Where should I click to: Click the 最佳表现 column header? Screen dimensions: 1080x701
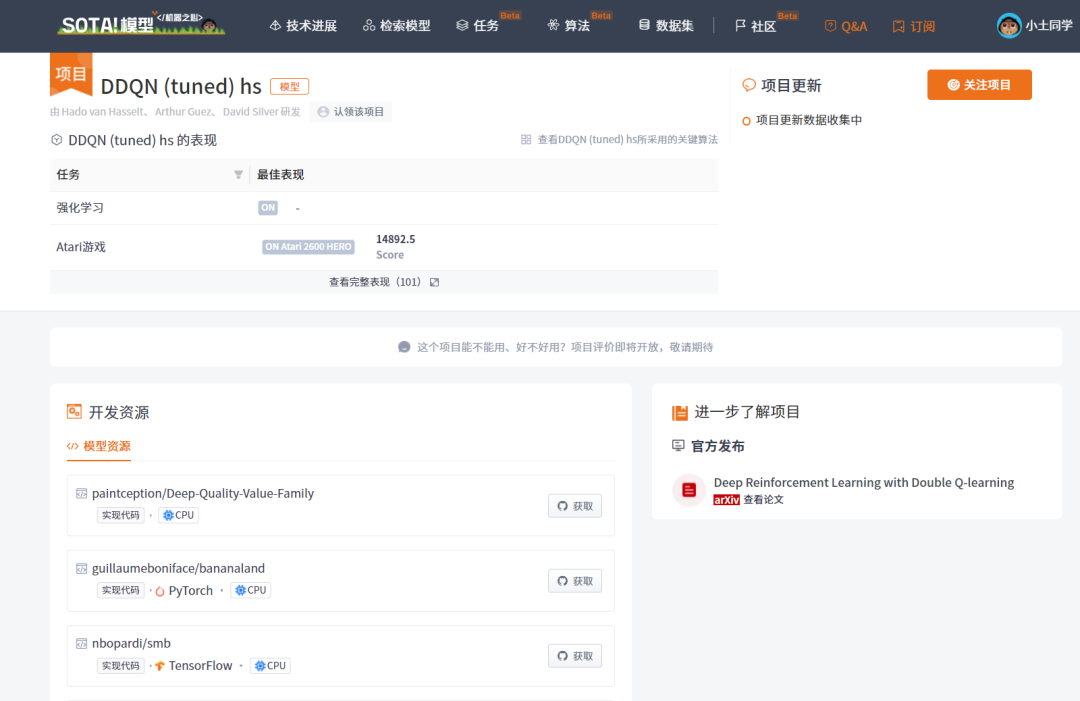click(280, 175)
